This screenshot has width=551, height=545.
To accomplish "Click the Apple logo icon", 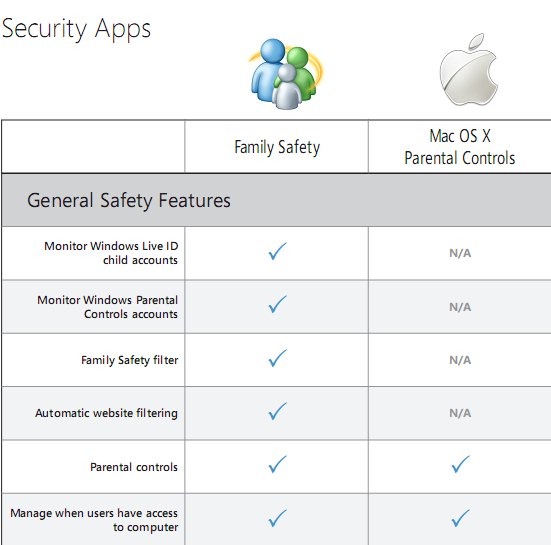I will click(x=468, y=70).
